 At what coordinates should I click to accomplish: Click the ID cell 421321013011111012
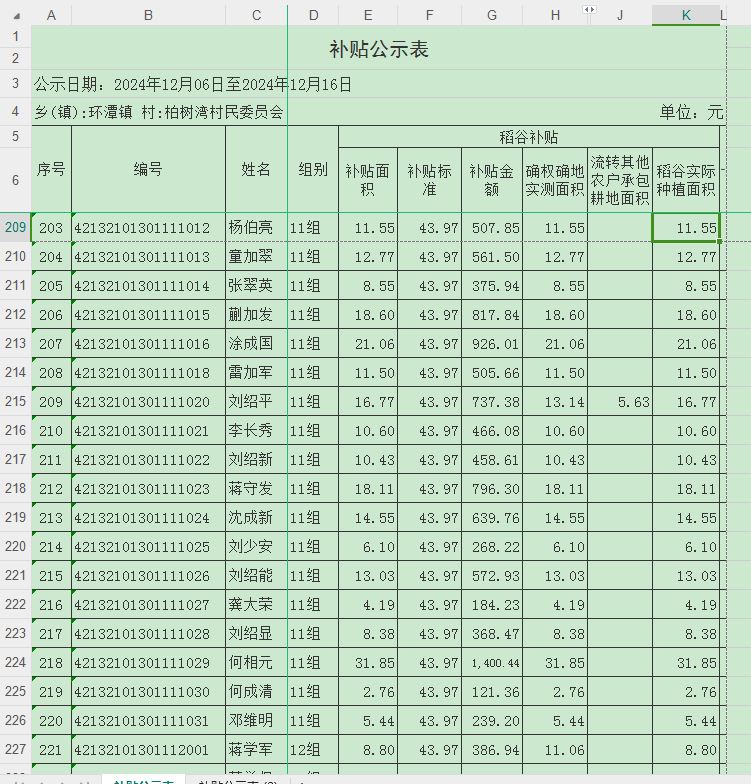tap(148, 228)
